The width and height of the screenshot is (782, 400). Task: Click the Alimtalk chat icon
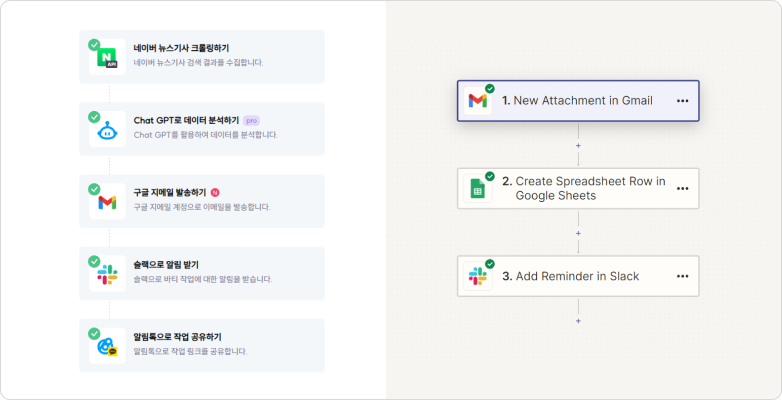(x=107, y=346)
